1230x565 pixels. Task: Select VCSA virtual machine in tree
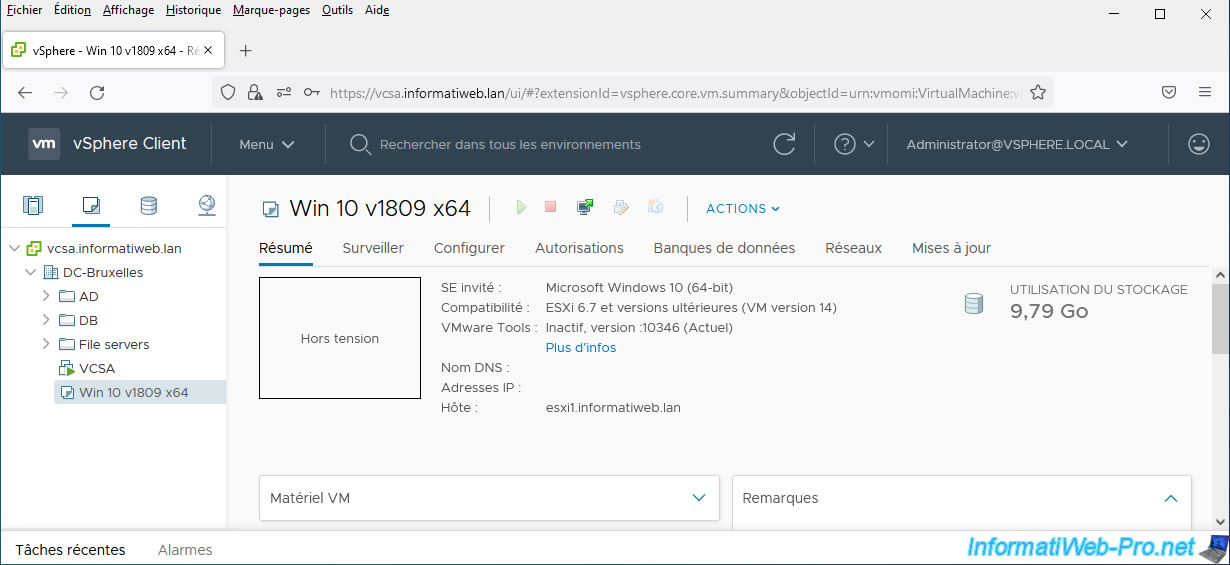[97, 368]
